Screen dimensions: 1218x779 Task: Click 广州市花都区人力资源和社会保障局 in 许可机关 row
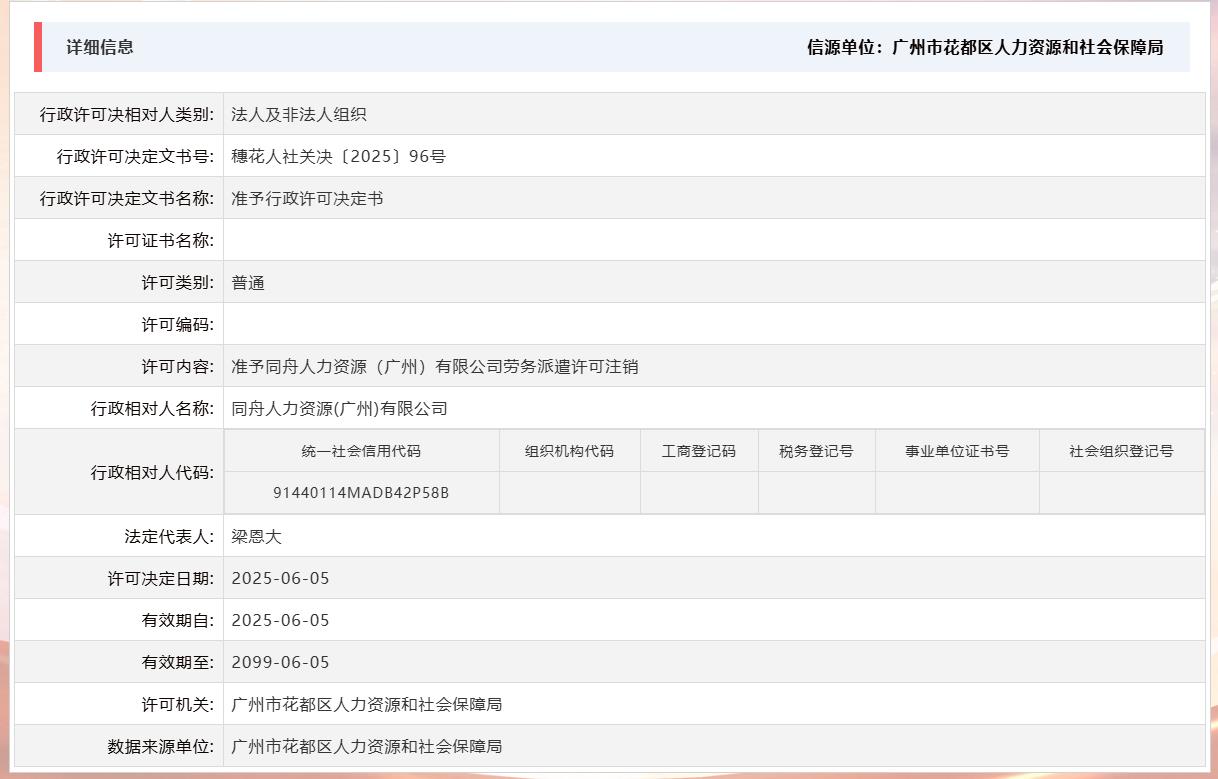366,704
